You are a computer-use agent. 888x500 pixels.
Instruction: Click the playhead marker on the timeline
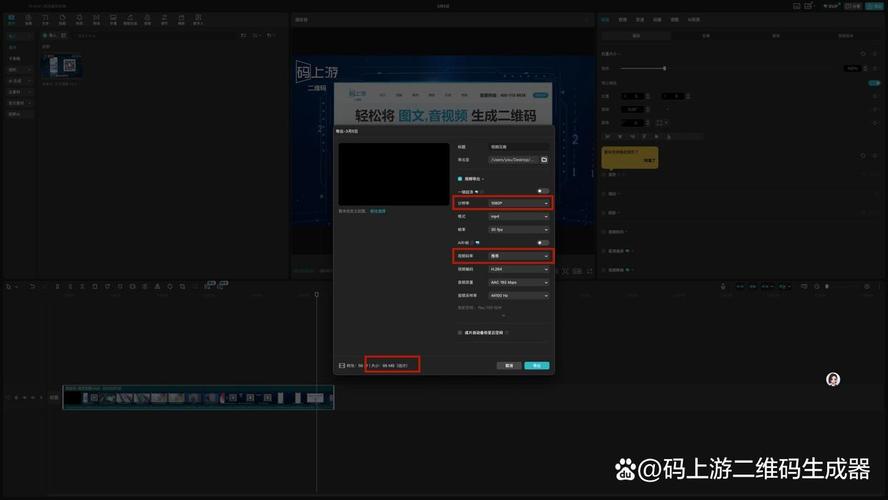[317, 294]
